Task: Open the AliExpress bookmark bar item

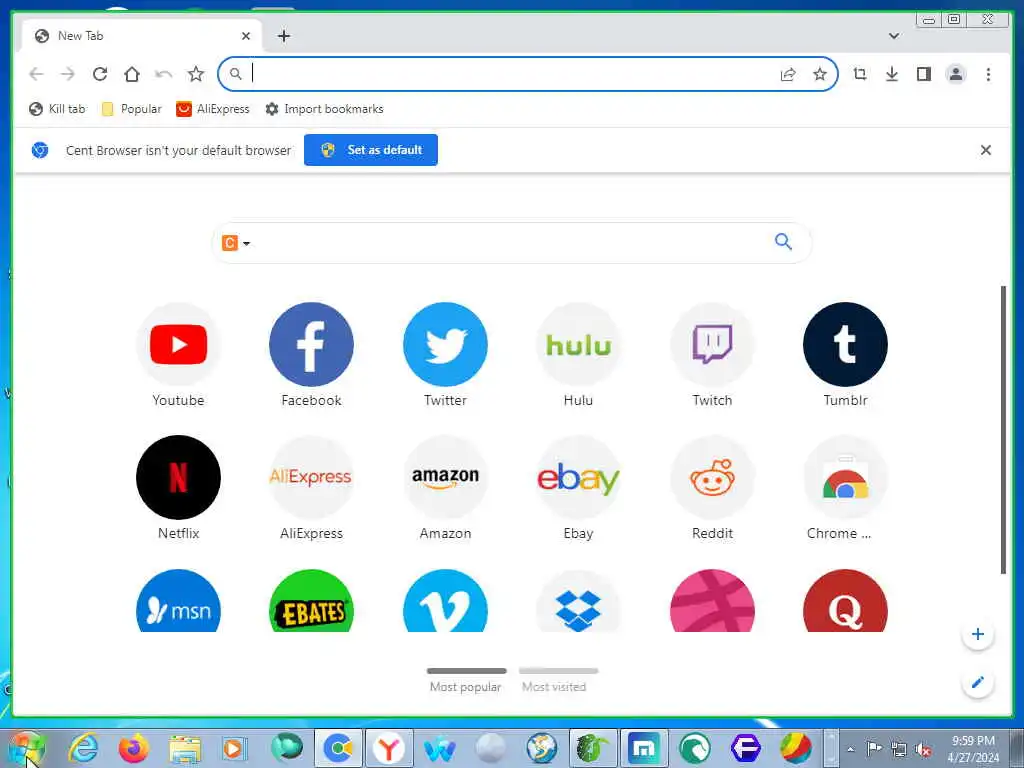Action: tap(213, 109)
